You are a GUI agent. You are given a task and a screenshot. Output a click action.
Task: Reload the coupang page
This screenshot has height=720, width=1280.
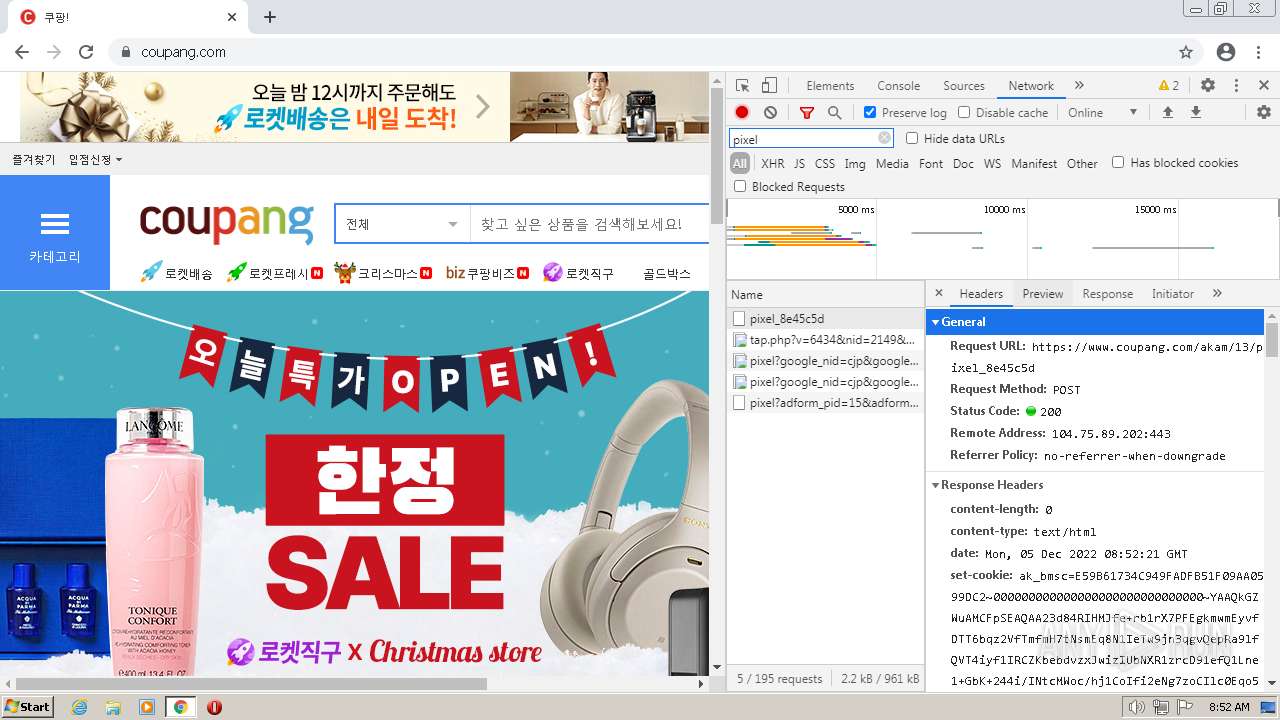86,52
